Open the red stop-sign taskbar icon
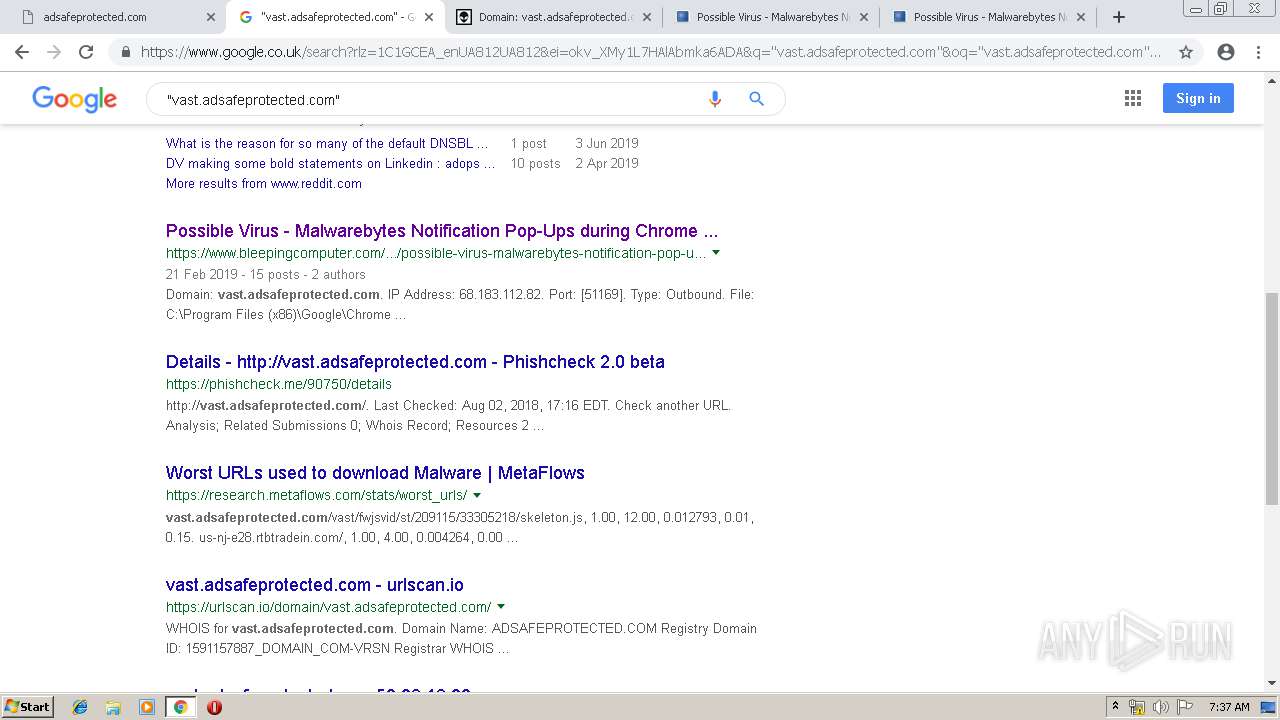The image size is (1280, 720). click(x=214, y=707)
